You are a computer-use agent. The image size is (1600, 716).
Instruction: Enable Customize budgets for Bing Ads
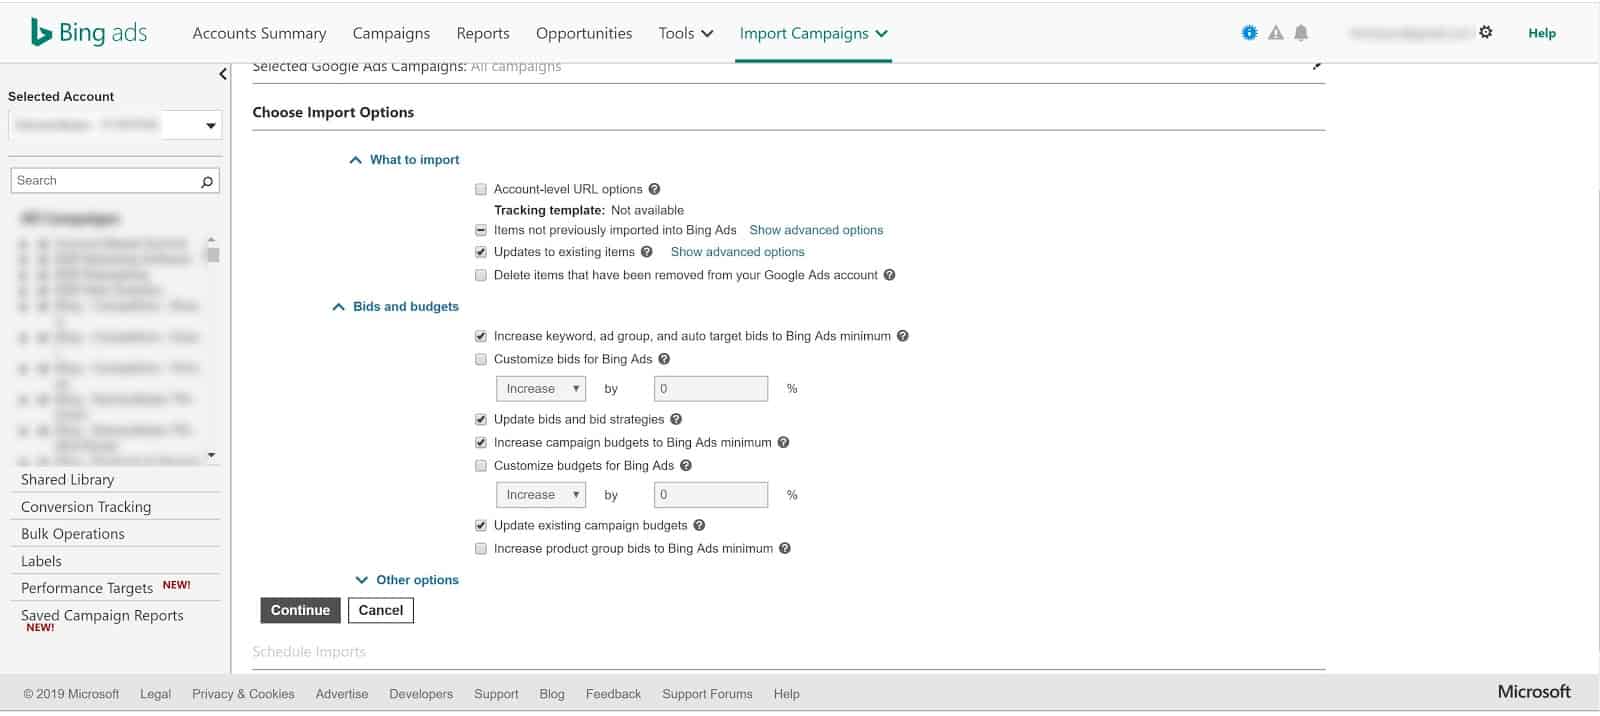[481, 465]
